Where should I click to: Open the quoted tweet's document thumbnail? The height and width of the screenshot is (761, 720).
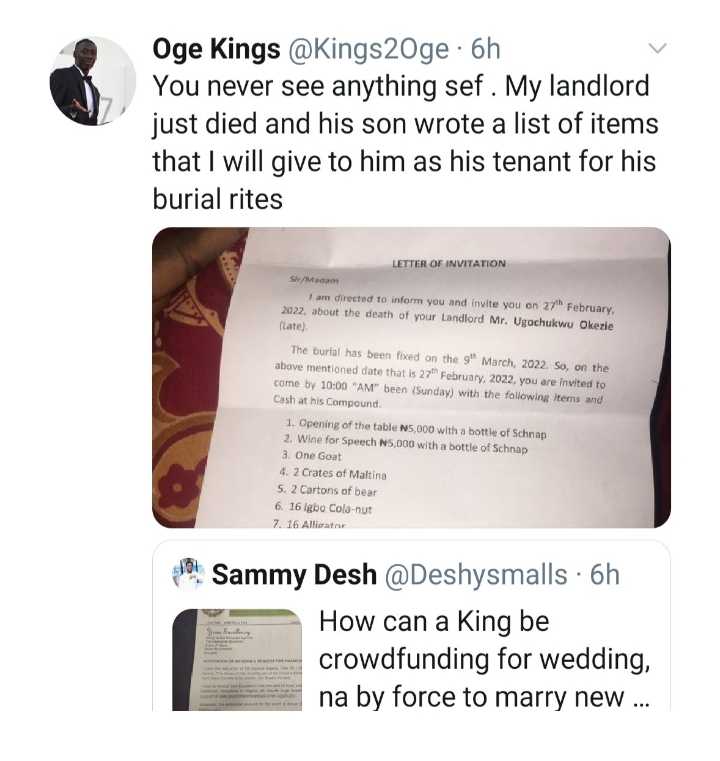(x=237, y=659)
